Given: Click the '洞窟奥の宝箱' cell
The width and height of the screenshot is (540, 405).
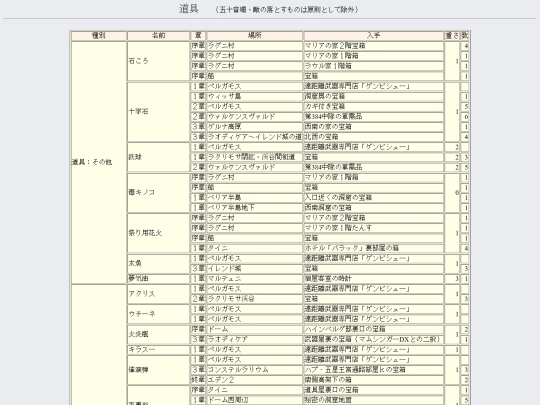Looking at the screenshot, I should click(x=374, y=96).
